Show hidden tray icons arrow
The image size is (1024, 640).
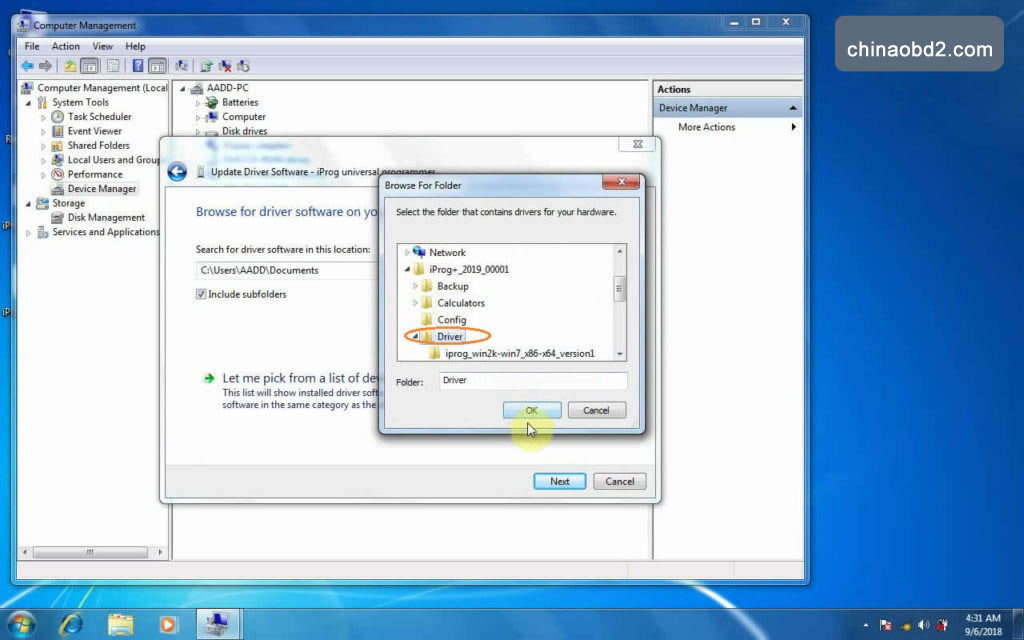tap(866, 625)
